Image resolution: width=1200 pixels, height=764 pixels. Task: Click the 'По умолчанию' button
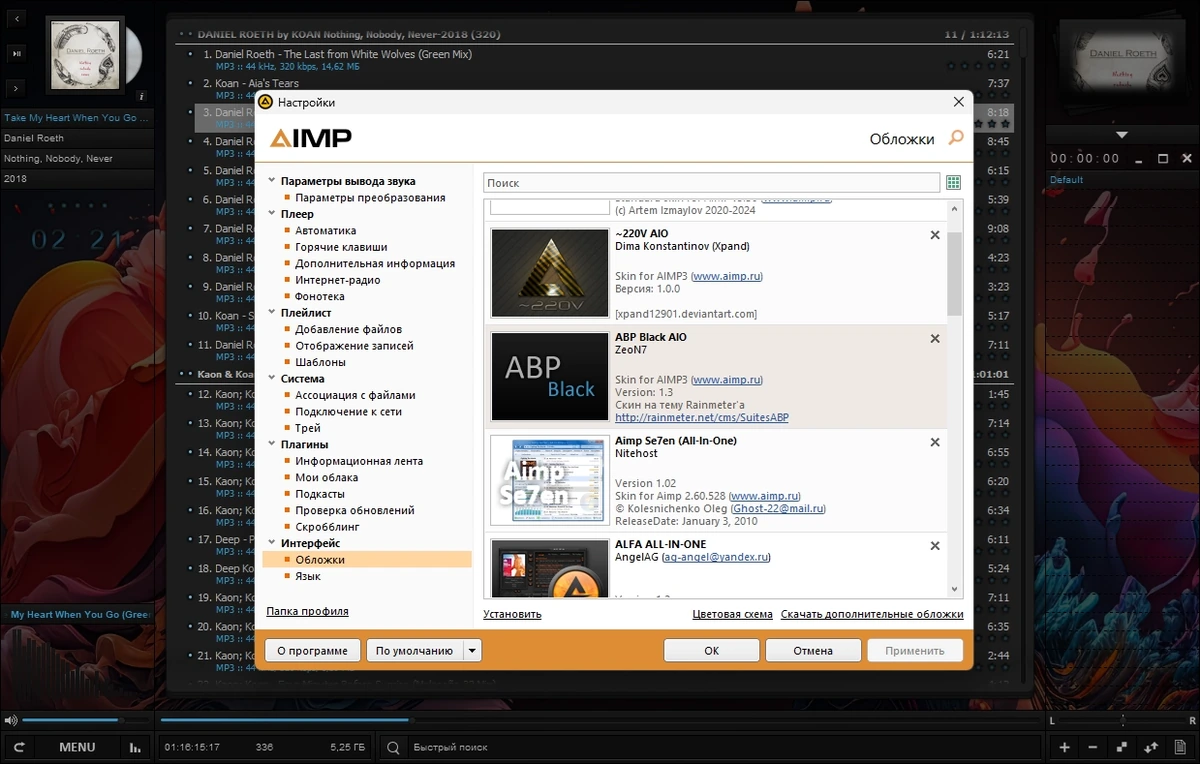[414, 650]
